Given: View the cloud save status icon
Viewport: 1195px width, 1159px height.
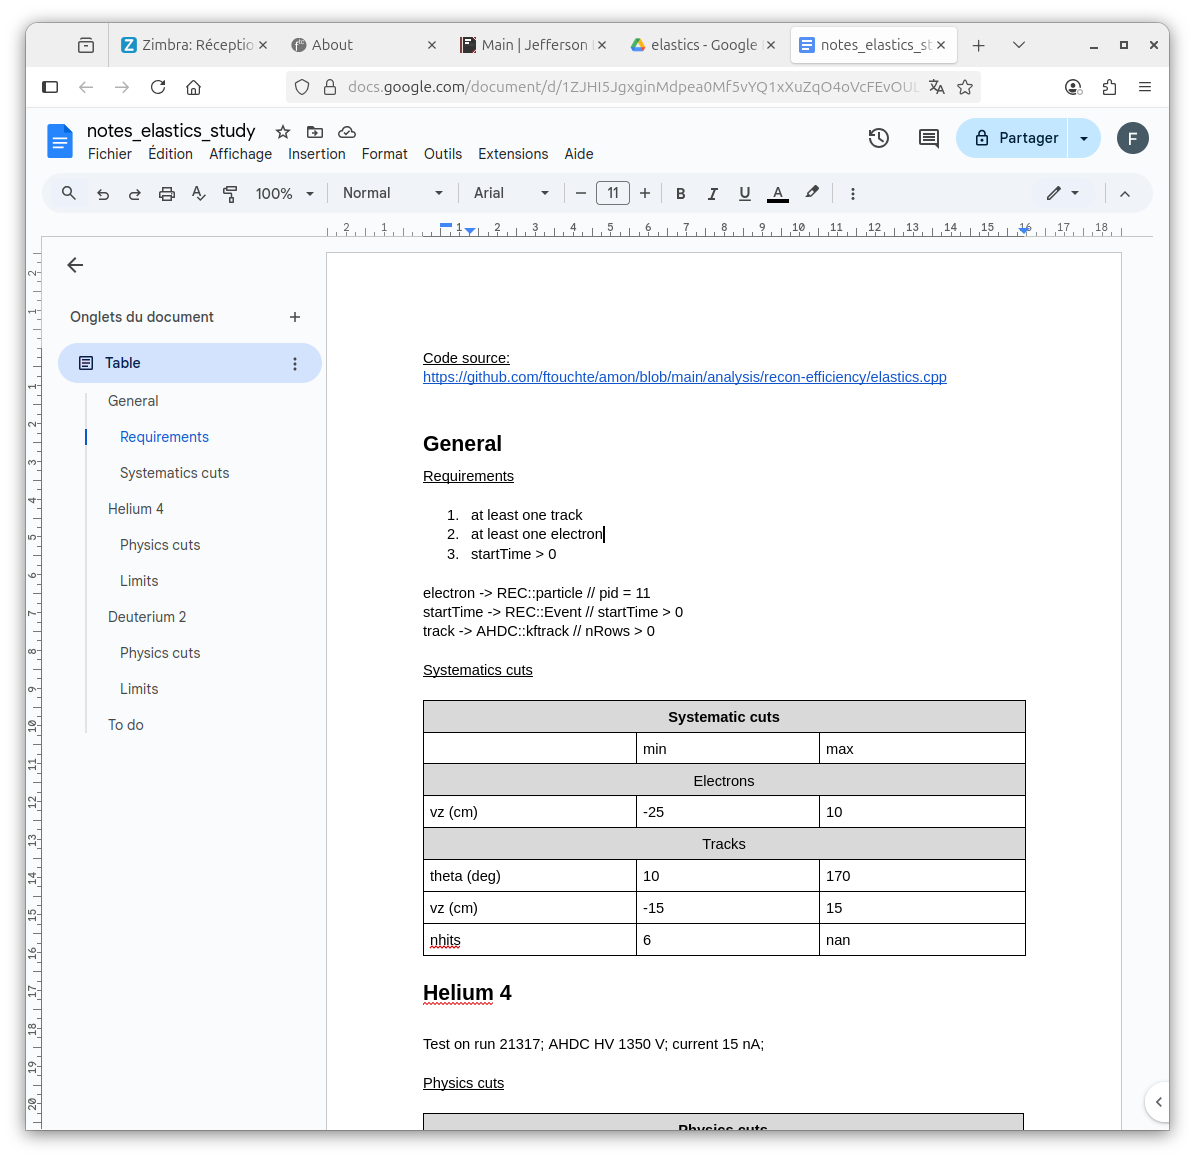Looking at the screenshot, I should (x=347, y=132).
